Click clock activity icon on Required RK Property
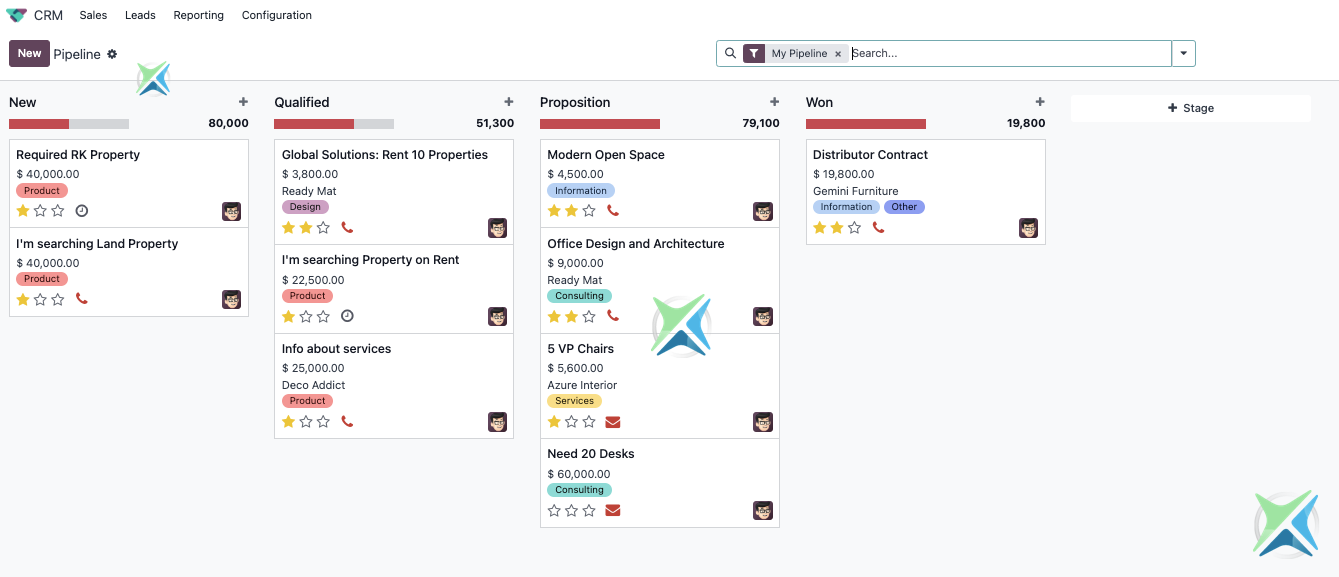This screenshot has height=577, width=1339. [82, 211]
